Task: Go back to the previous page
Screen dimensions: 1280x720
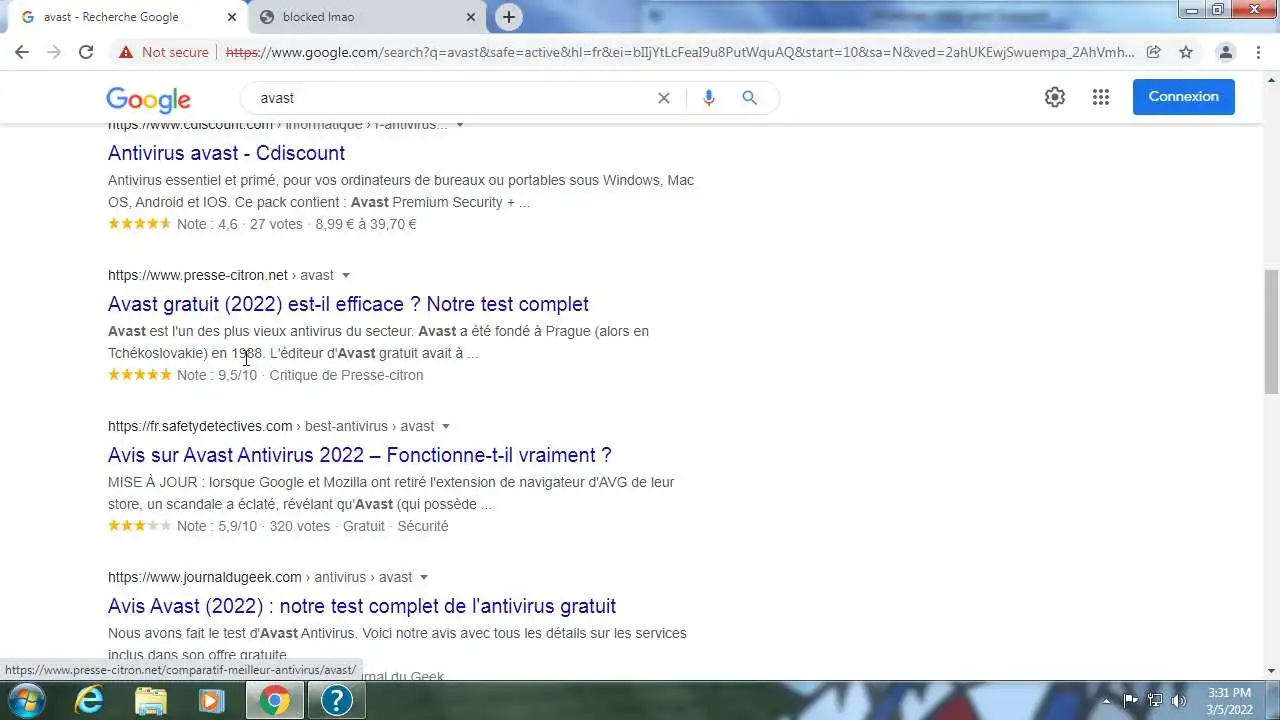Action: tap(22, 52)
